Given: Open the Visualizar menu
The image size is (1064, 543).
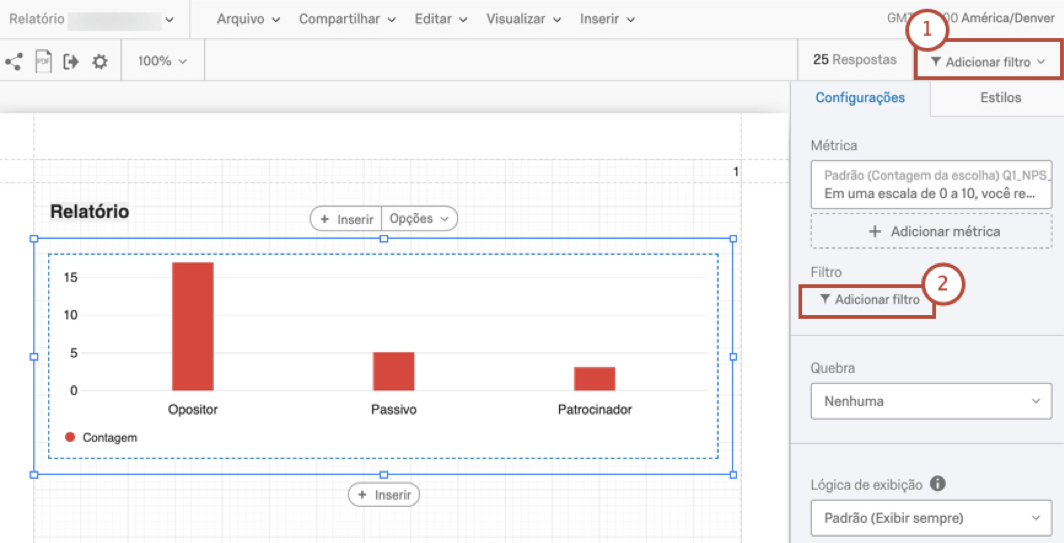Looking at the screenshot, I should 523,19.
